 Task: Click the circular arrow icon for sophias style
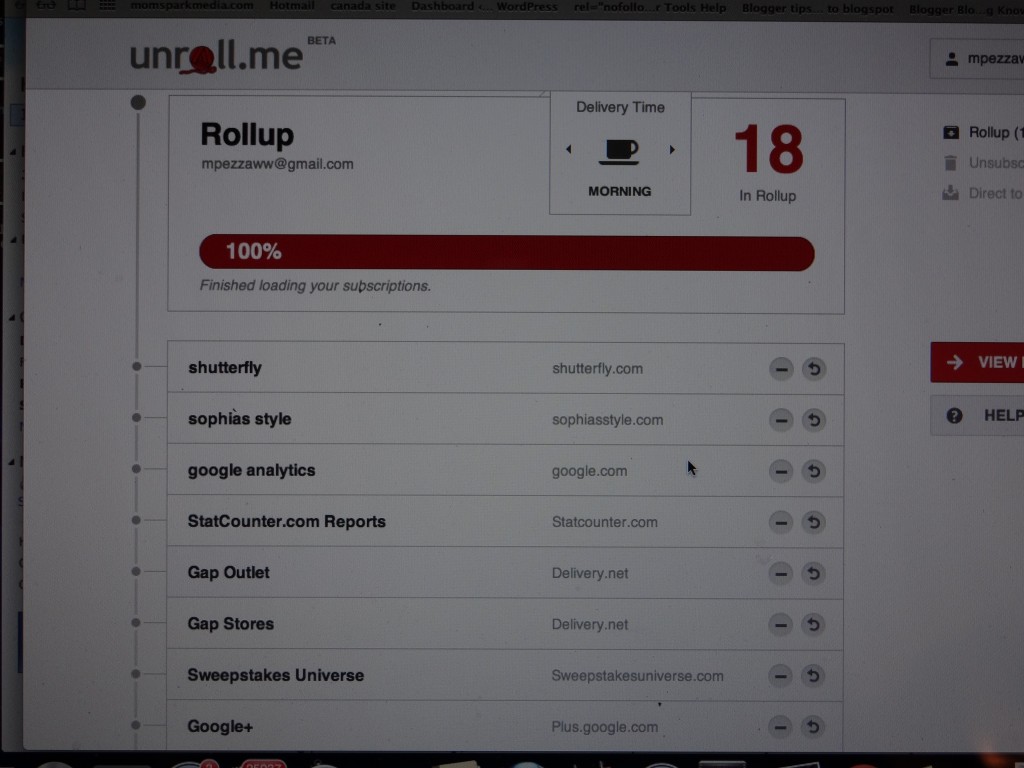(x=814, y=420)
